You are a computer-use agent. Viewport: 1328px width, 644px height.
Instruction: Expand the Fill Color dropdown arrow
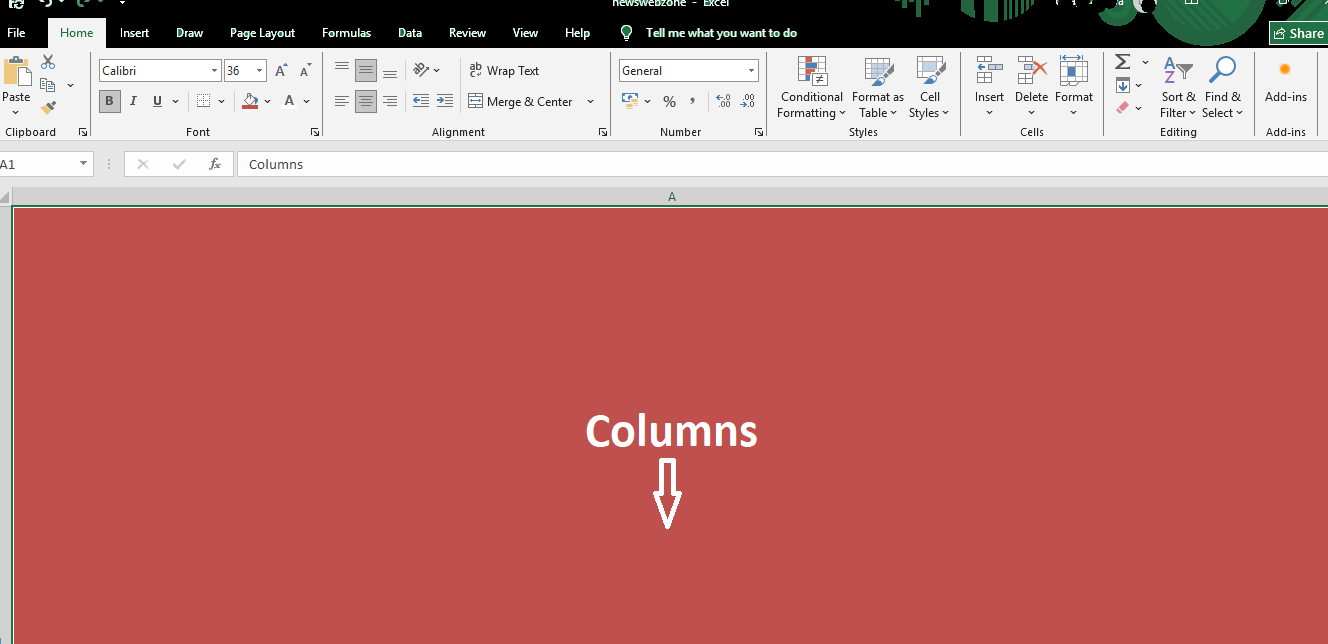point(268,101)
